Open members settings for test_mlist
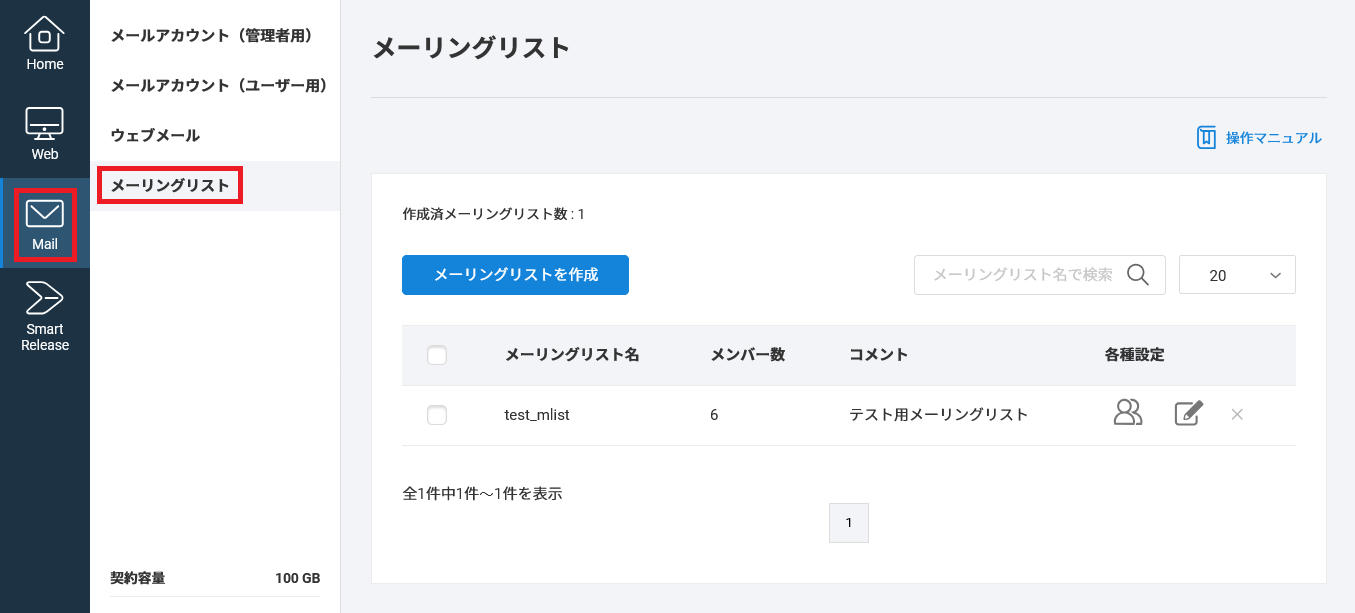 (1128, 413)
